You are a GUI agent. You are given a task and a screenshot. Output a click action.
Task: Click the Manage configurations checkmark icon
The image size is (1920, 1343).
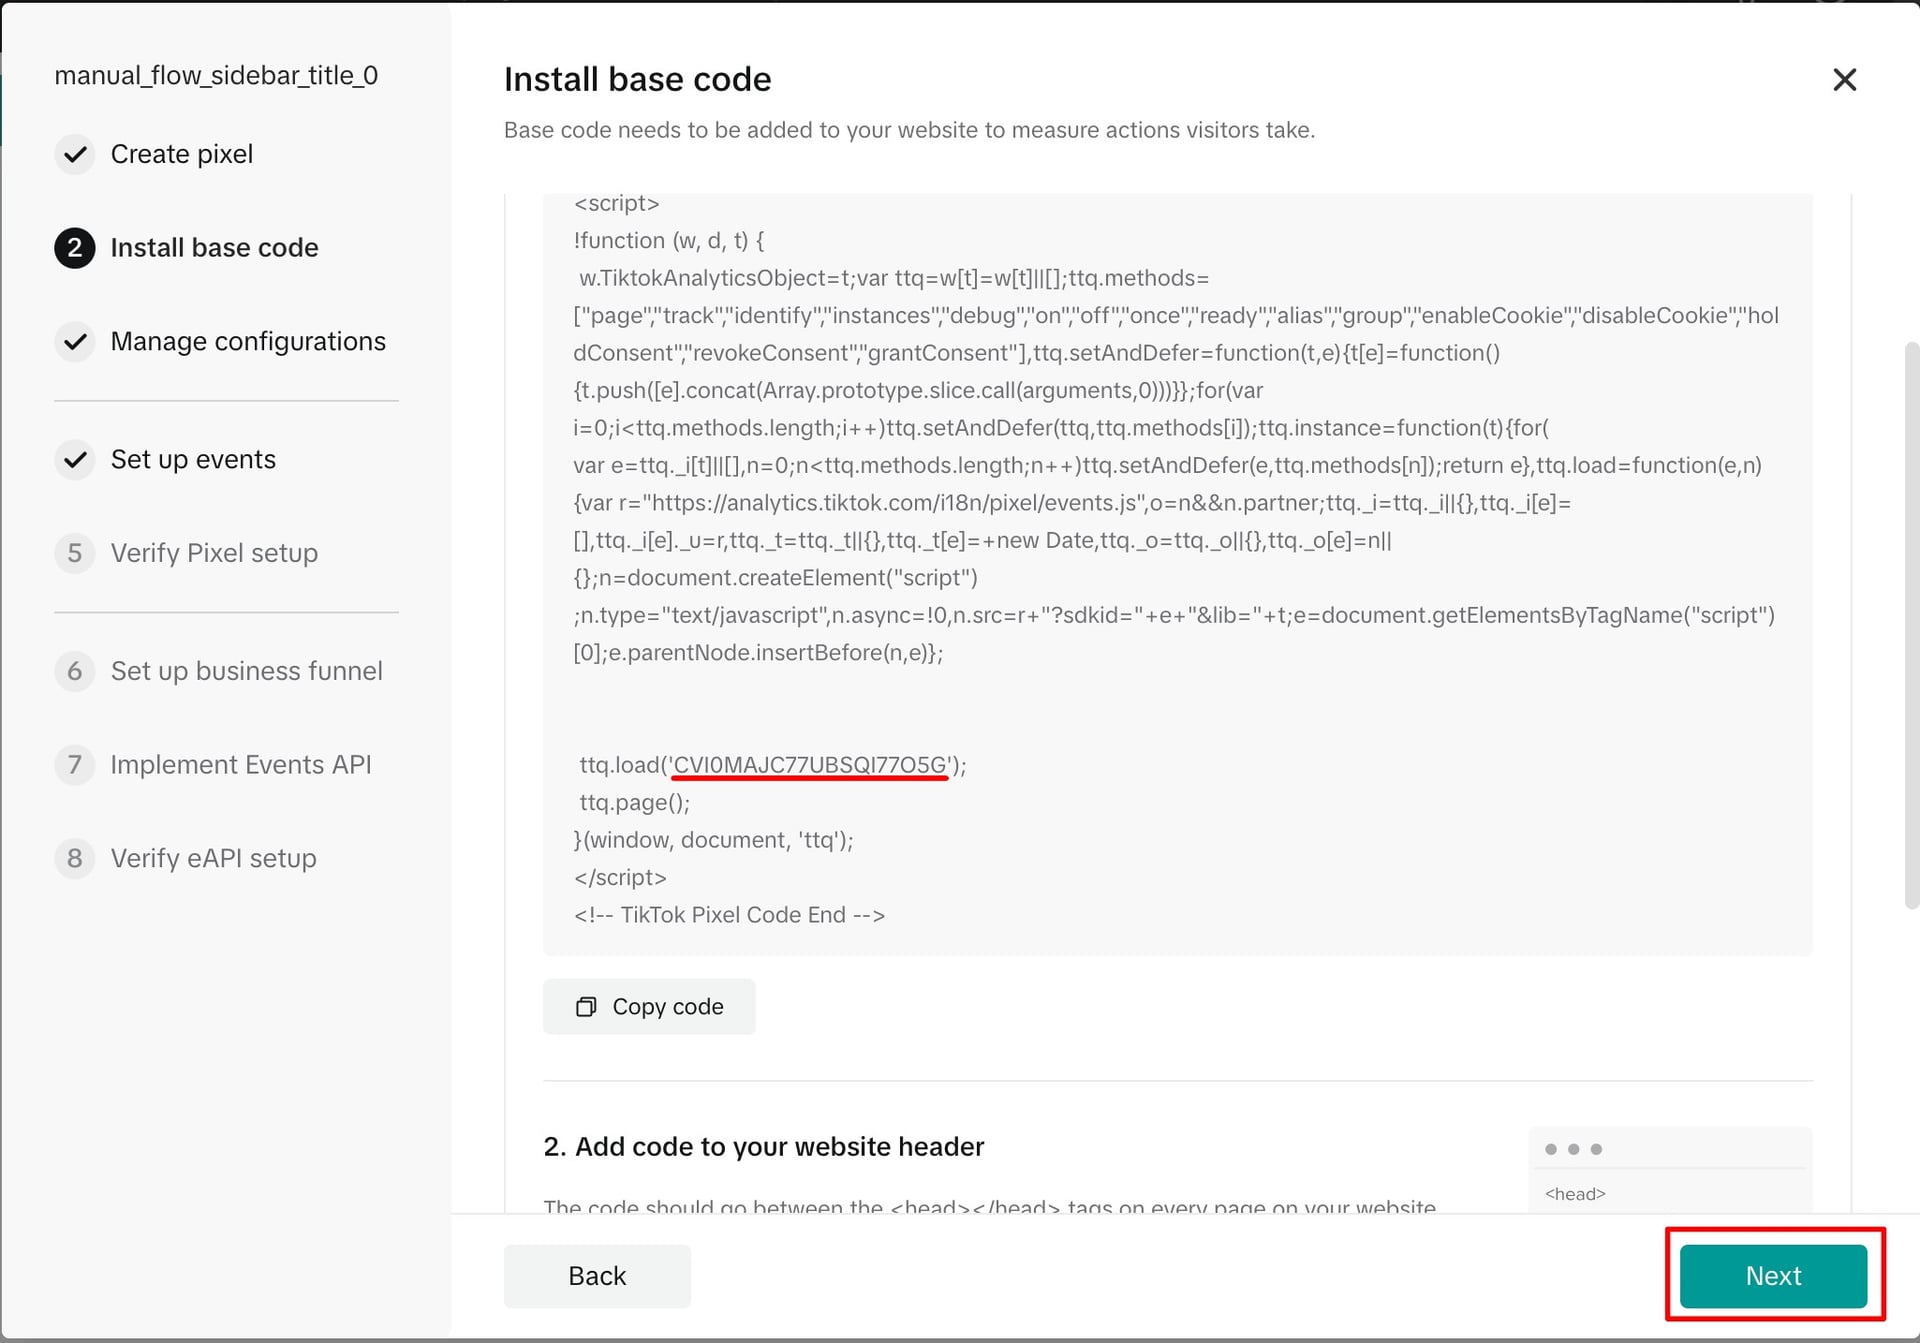(x=75, y=342)
